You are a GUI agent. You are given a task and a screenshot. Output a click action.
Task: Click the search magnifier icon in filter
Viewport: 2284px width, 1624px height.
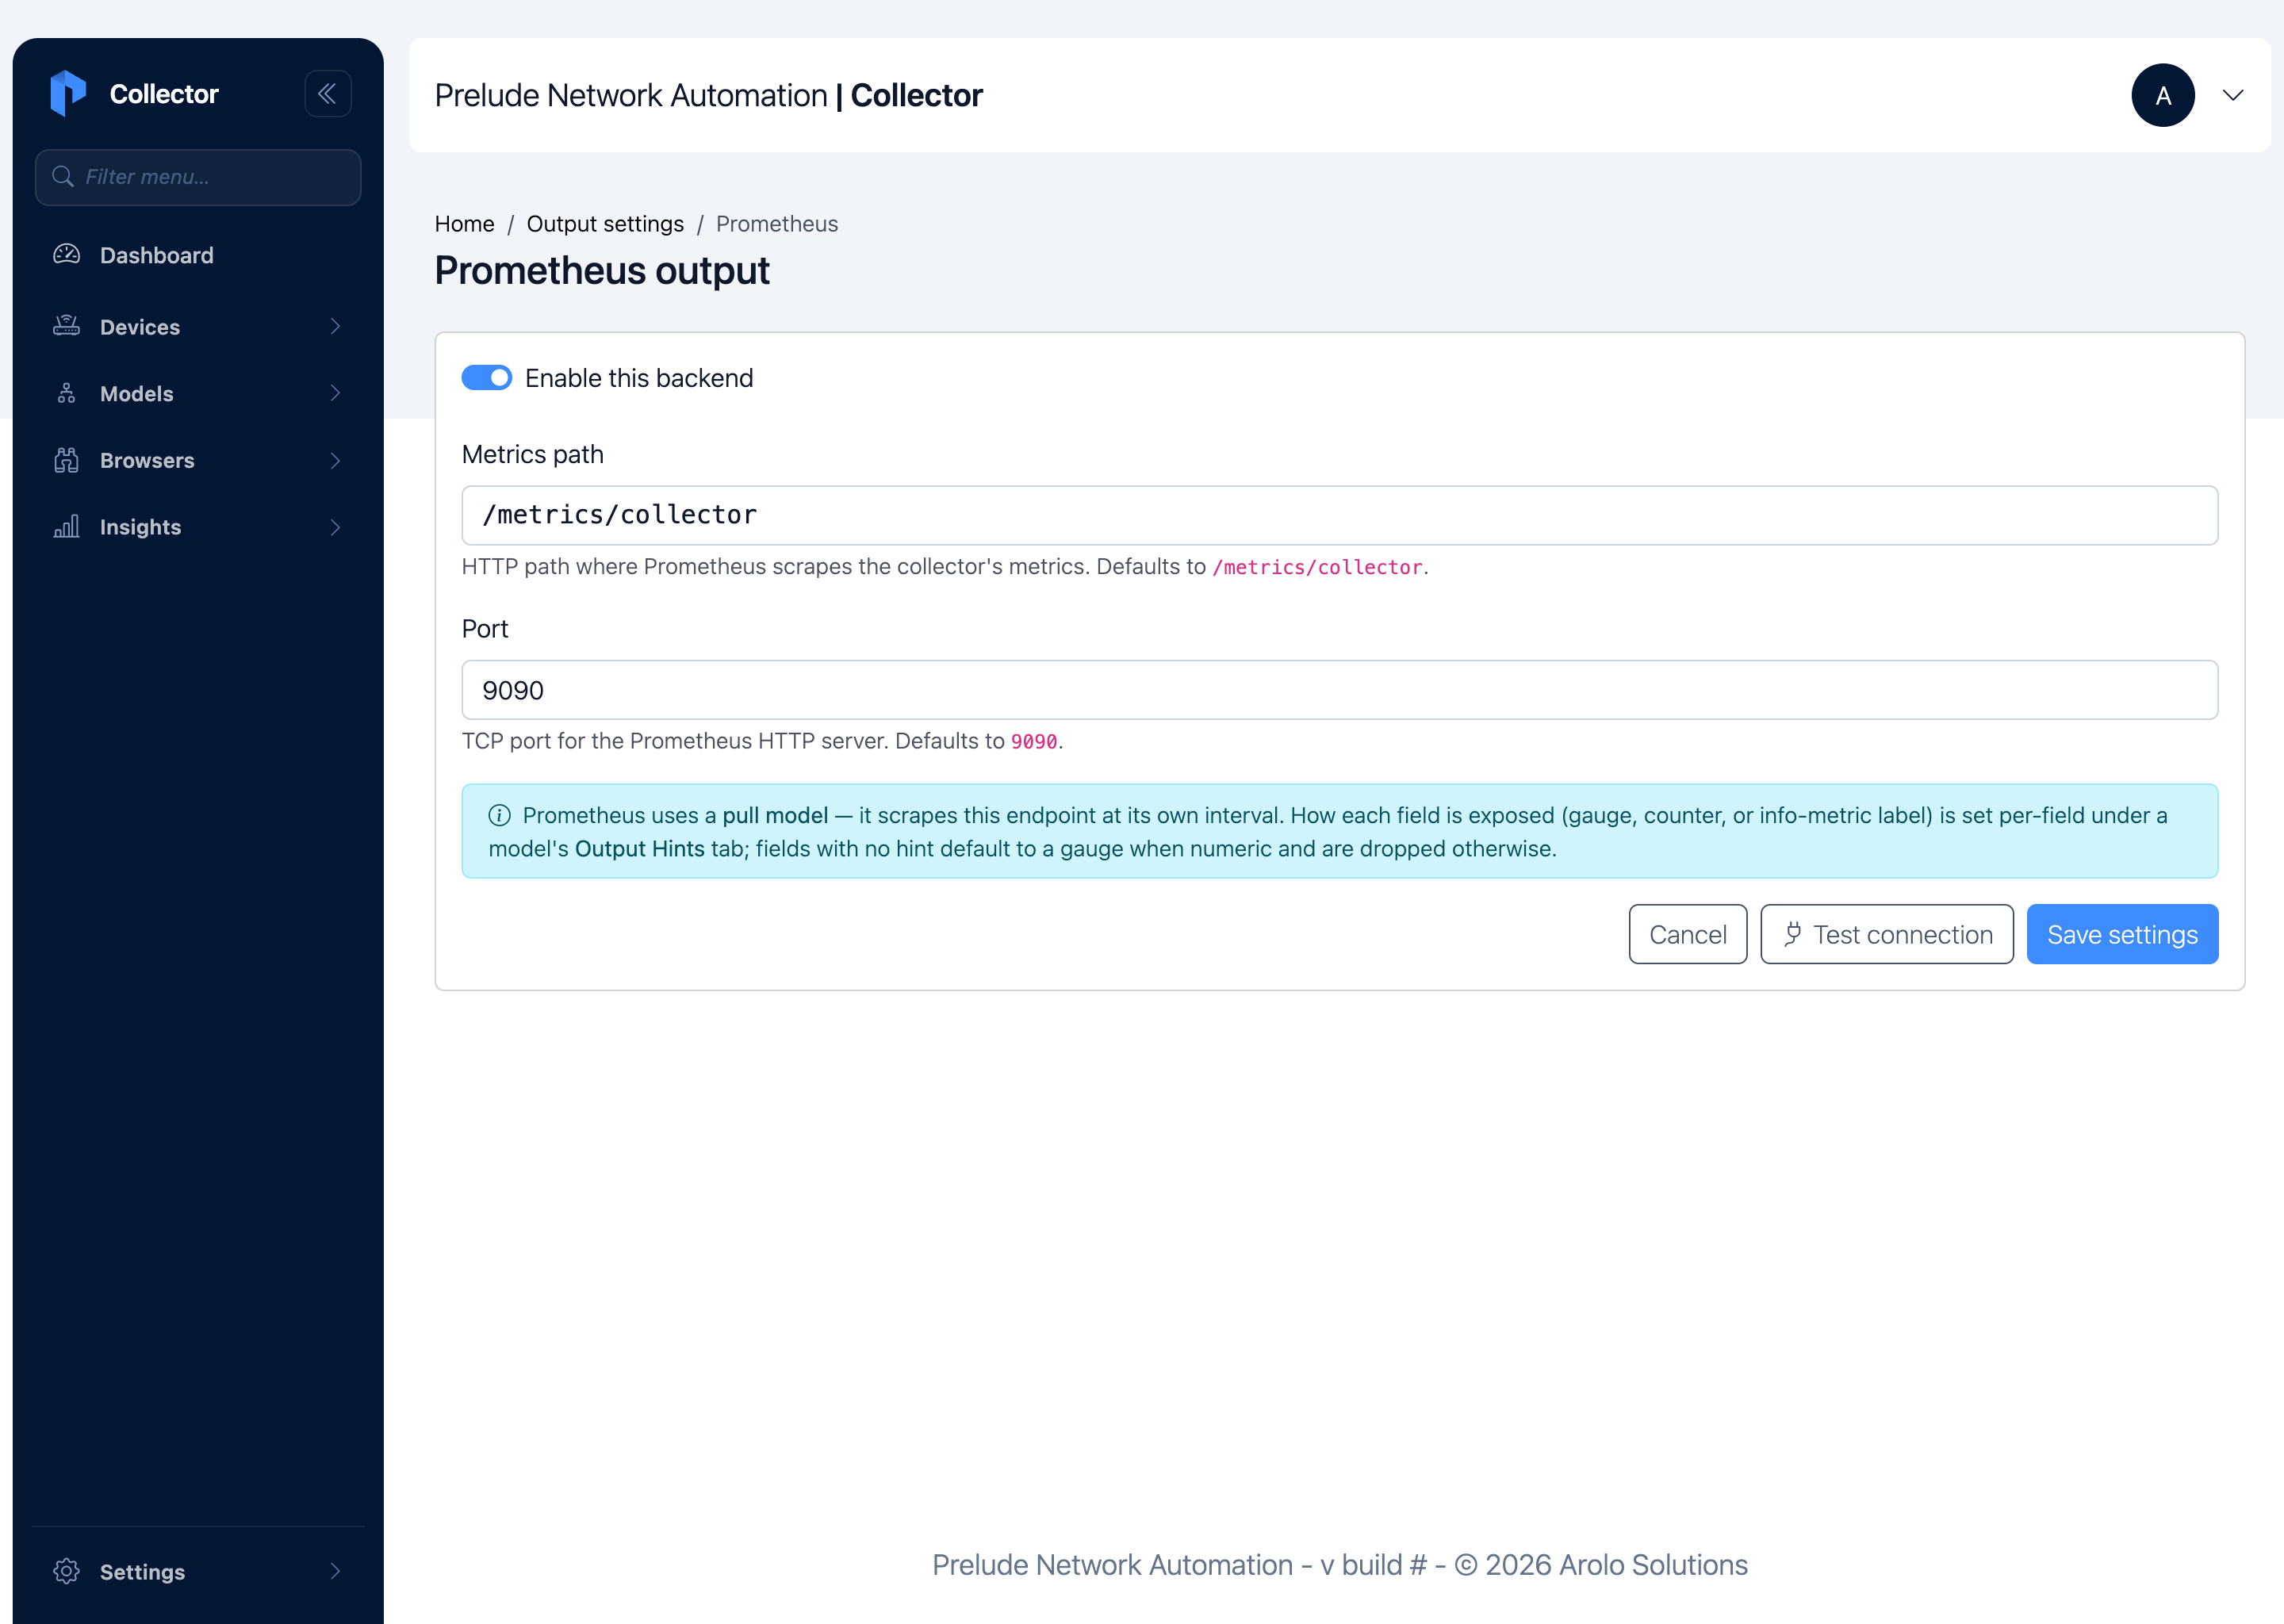tap(63, 177)
